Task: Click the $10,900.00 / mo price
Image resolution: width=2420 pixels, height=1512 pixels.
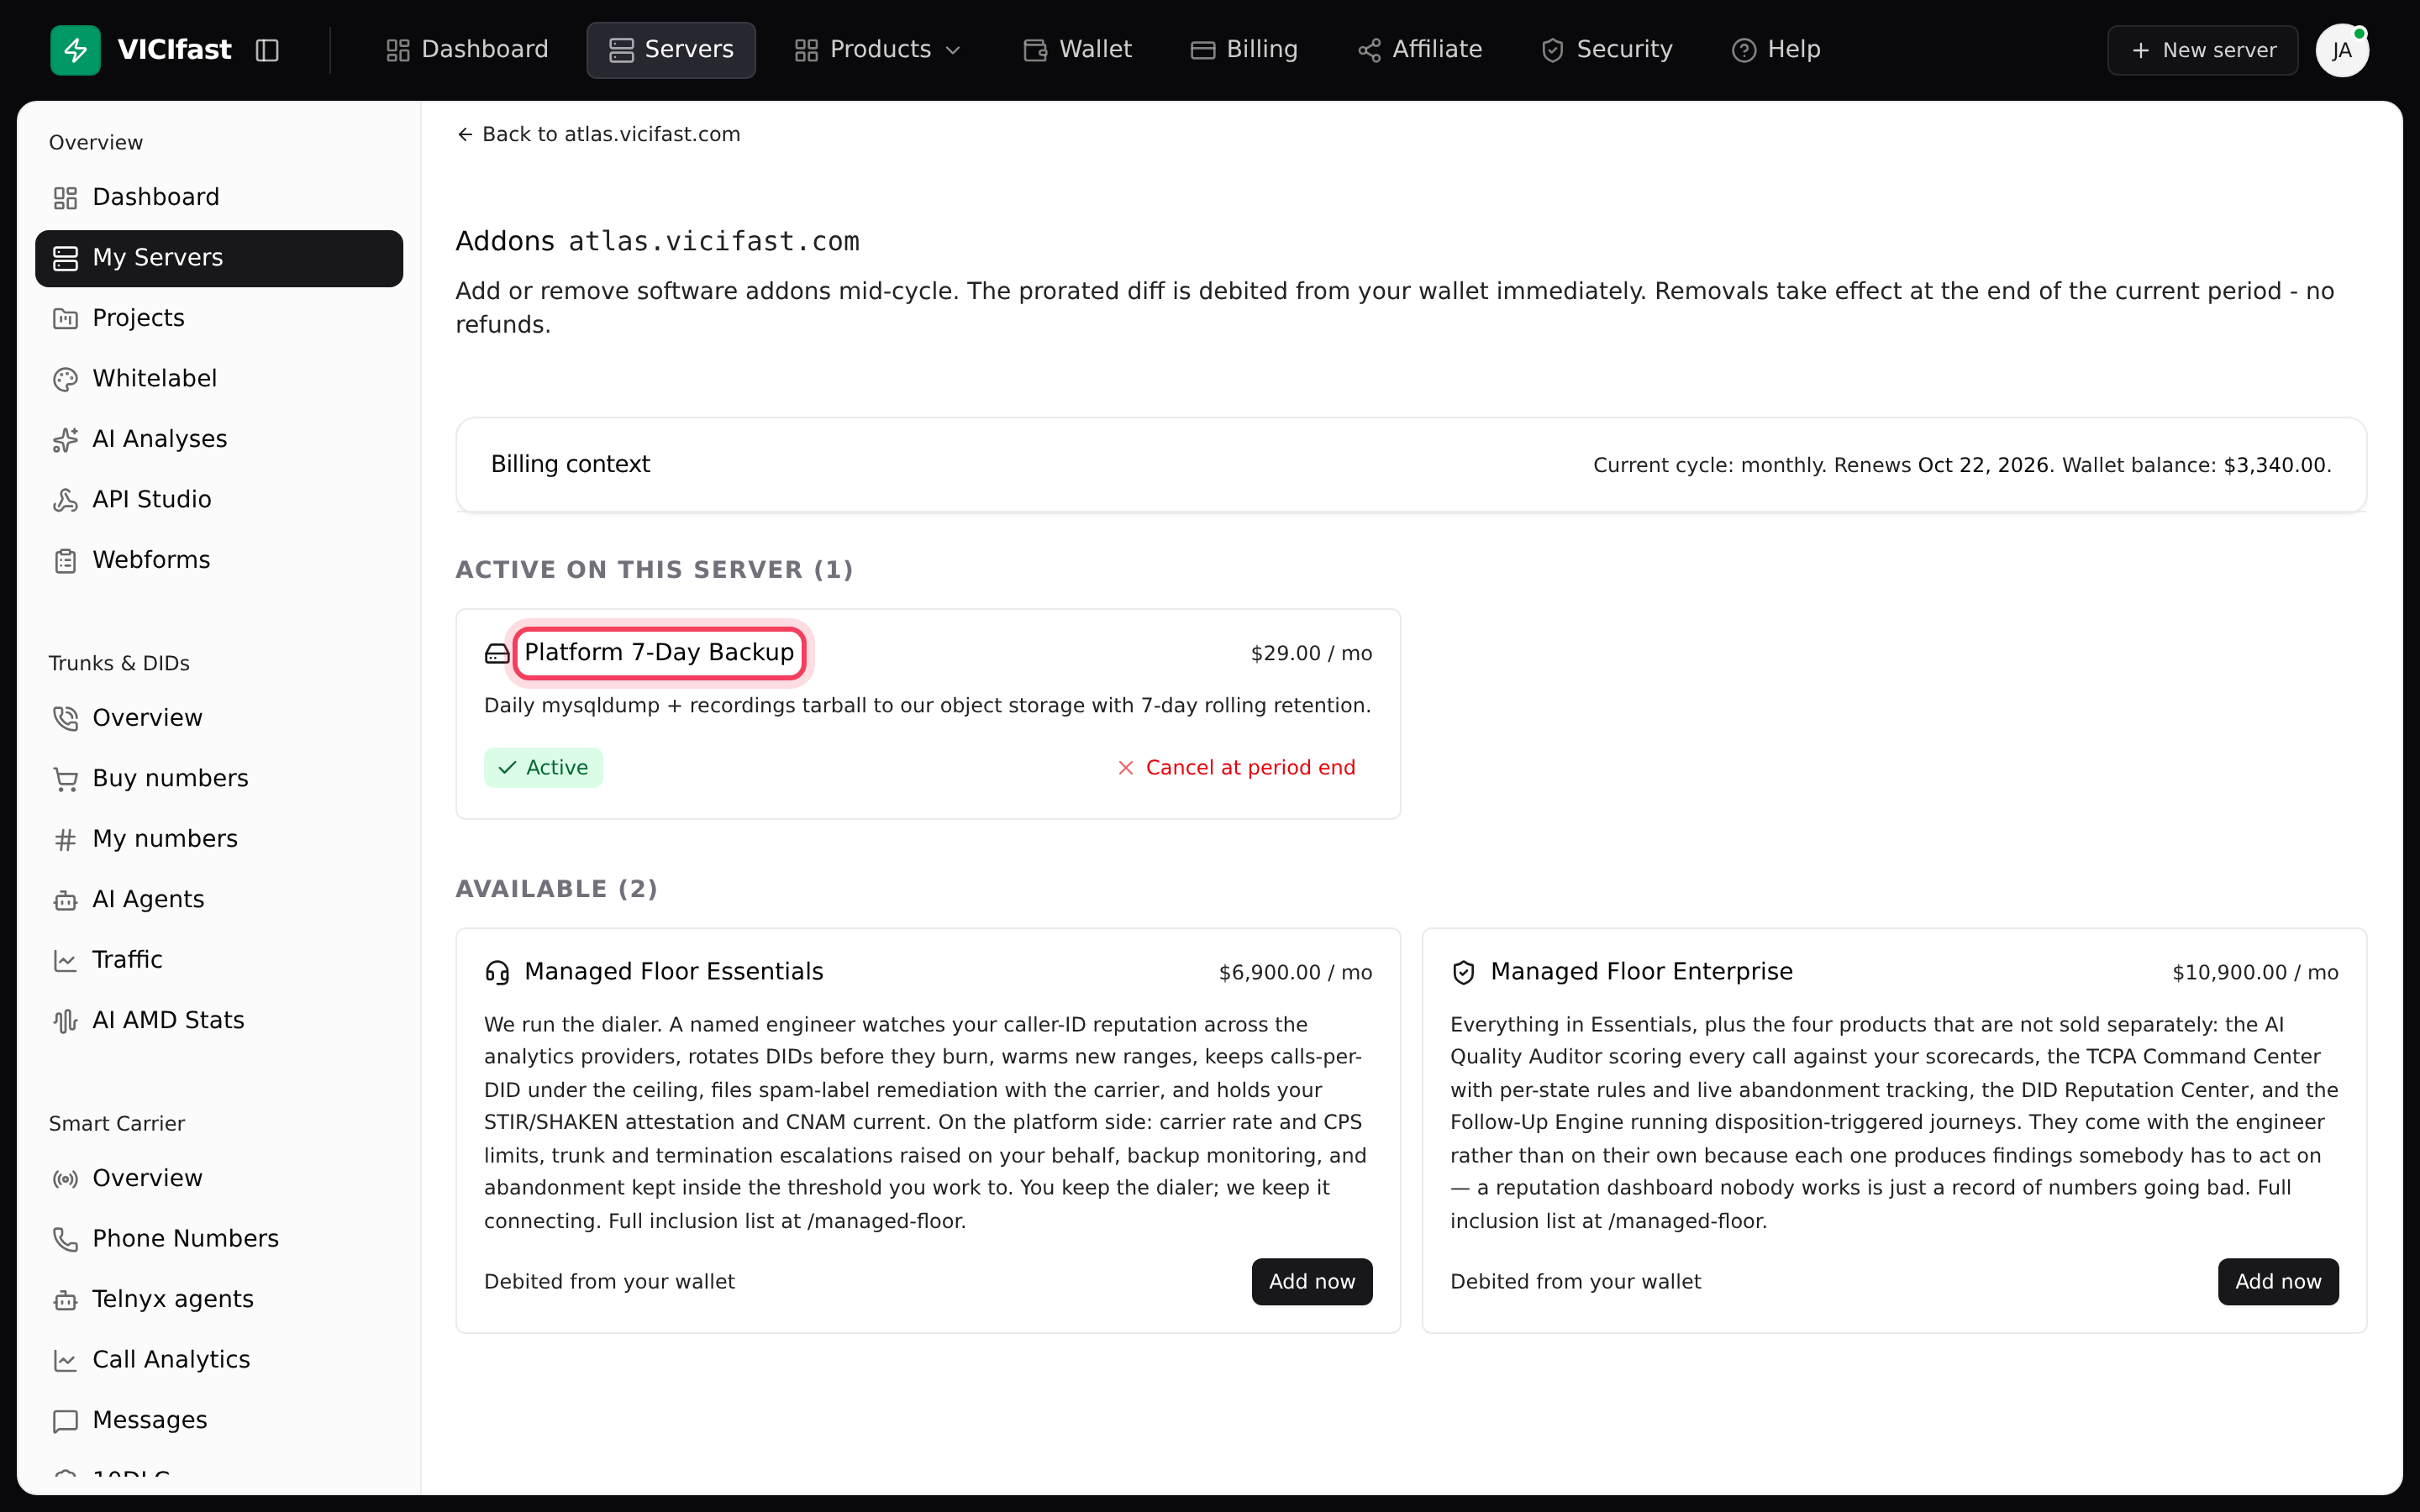Action: [x=2255, y=973]
